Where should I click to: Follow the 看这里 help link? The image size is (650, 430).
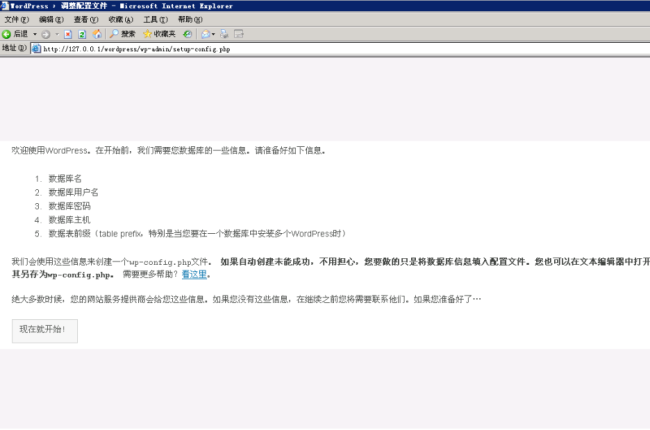(194, 274)
